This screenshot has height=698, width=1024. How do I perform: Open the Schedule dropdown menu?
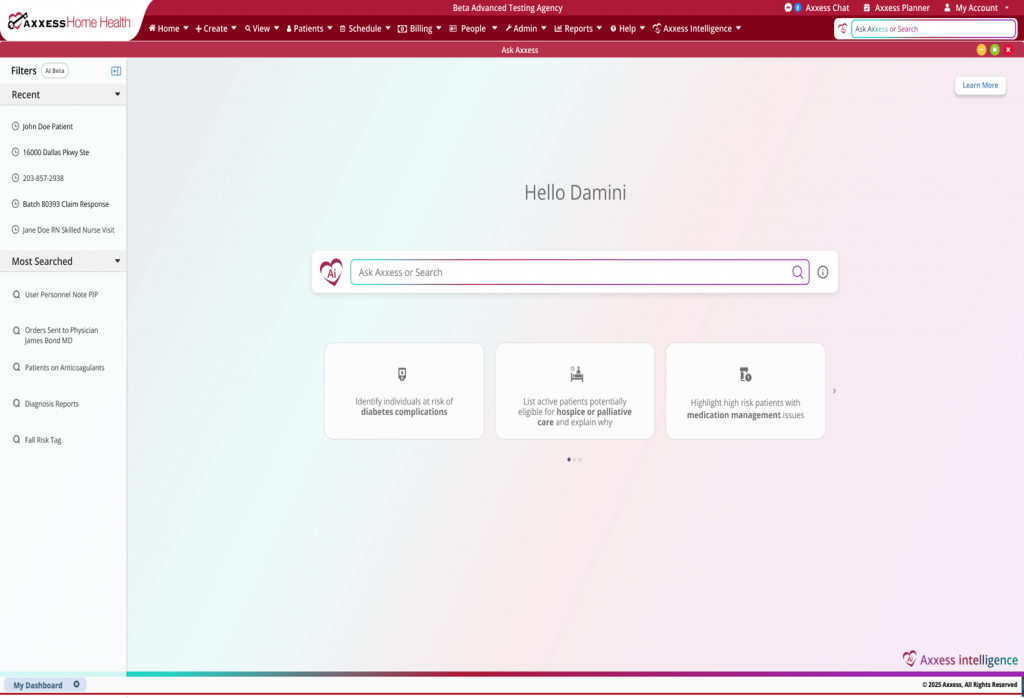365,29
